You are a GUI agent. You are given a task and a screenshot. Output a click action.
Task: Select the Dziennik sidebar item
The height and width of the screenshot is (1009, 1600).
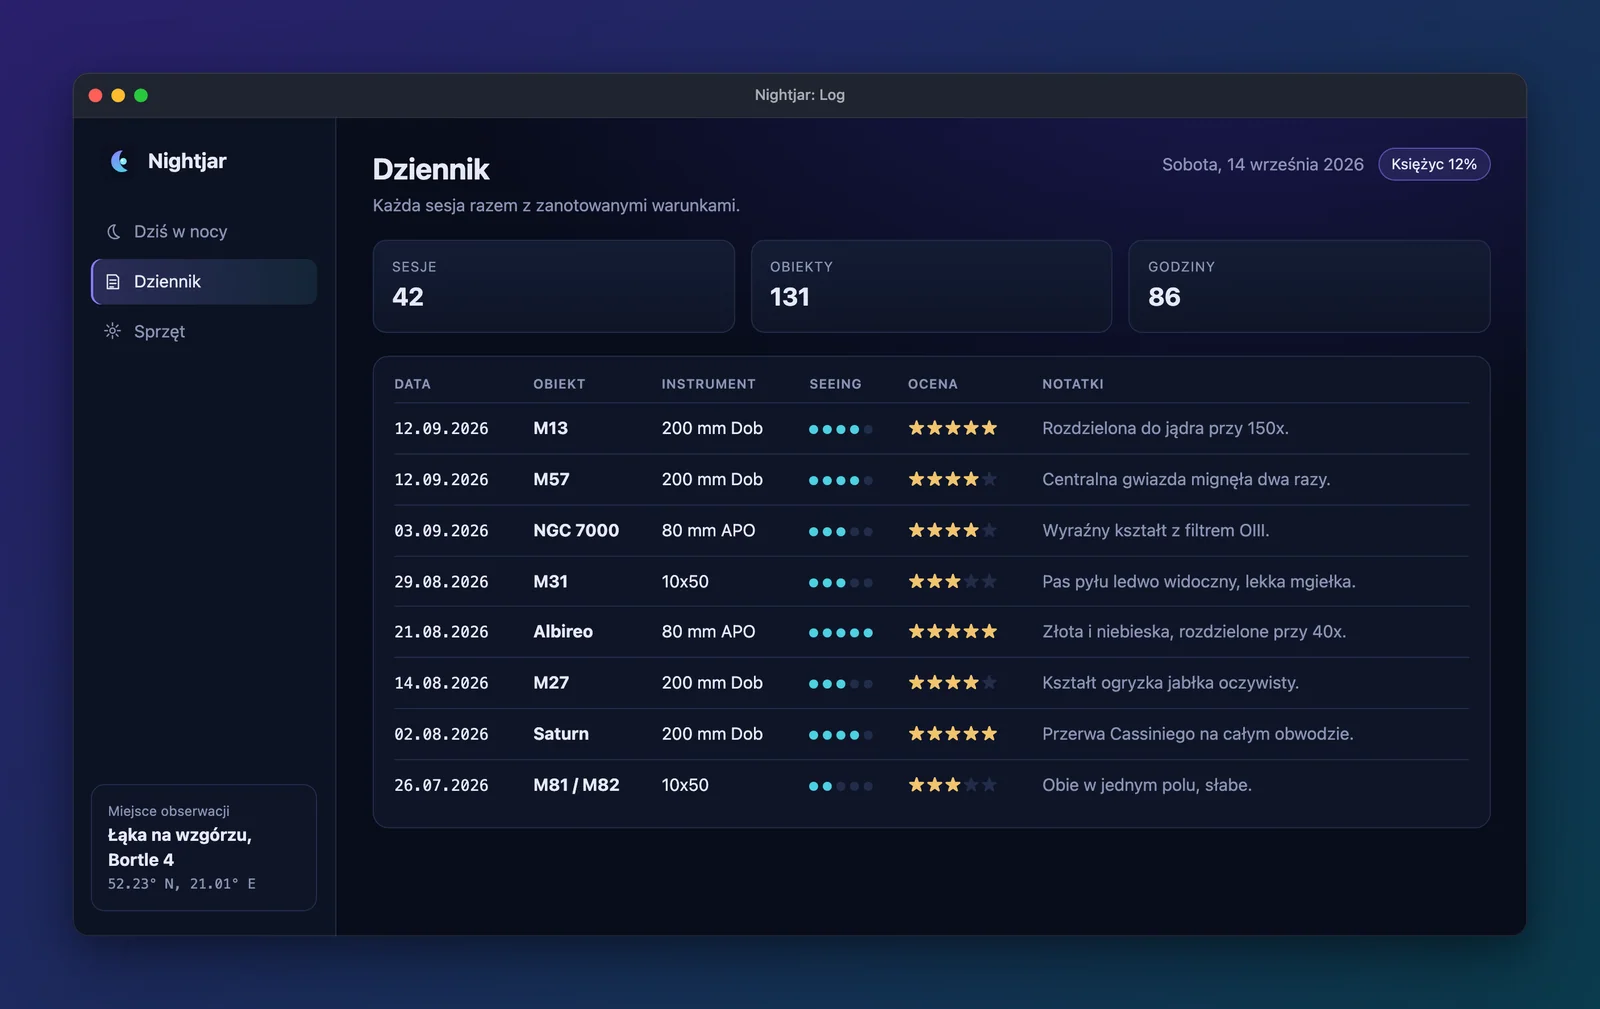click(204, 282)
